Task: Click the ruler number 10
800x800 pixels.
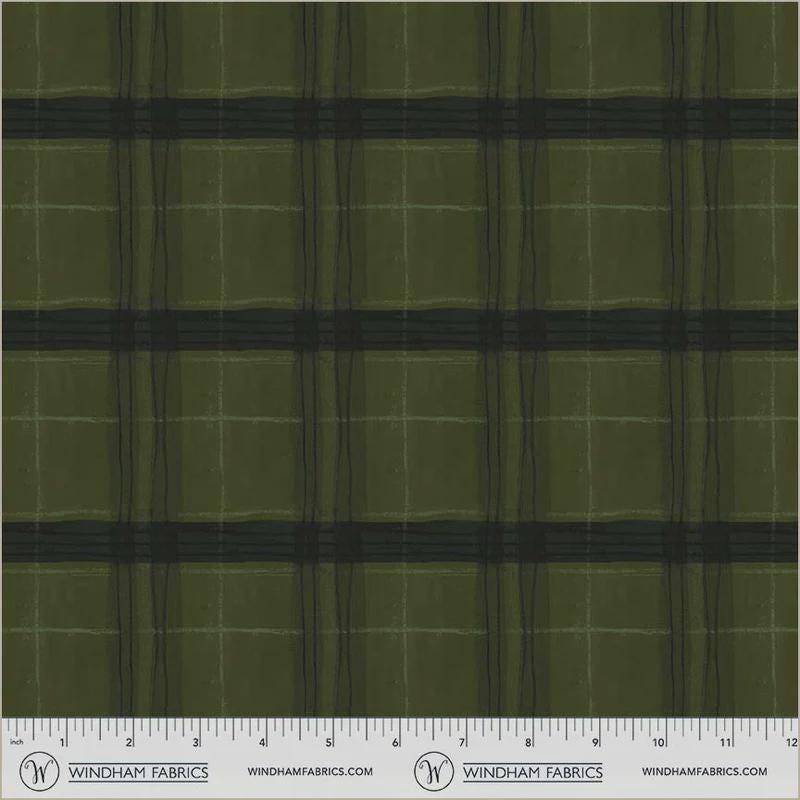Action: click(x=659, y=743)
